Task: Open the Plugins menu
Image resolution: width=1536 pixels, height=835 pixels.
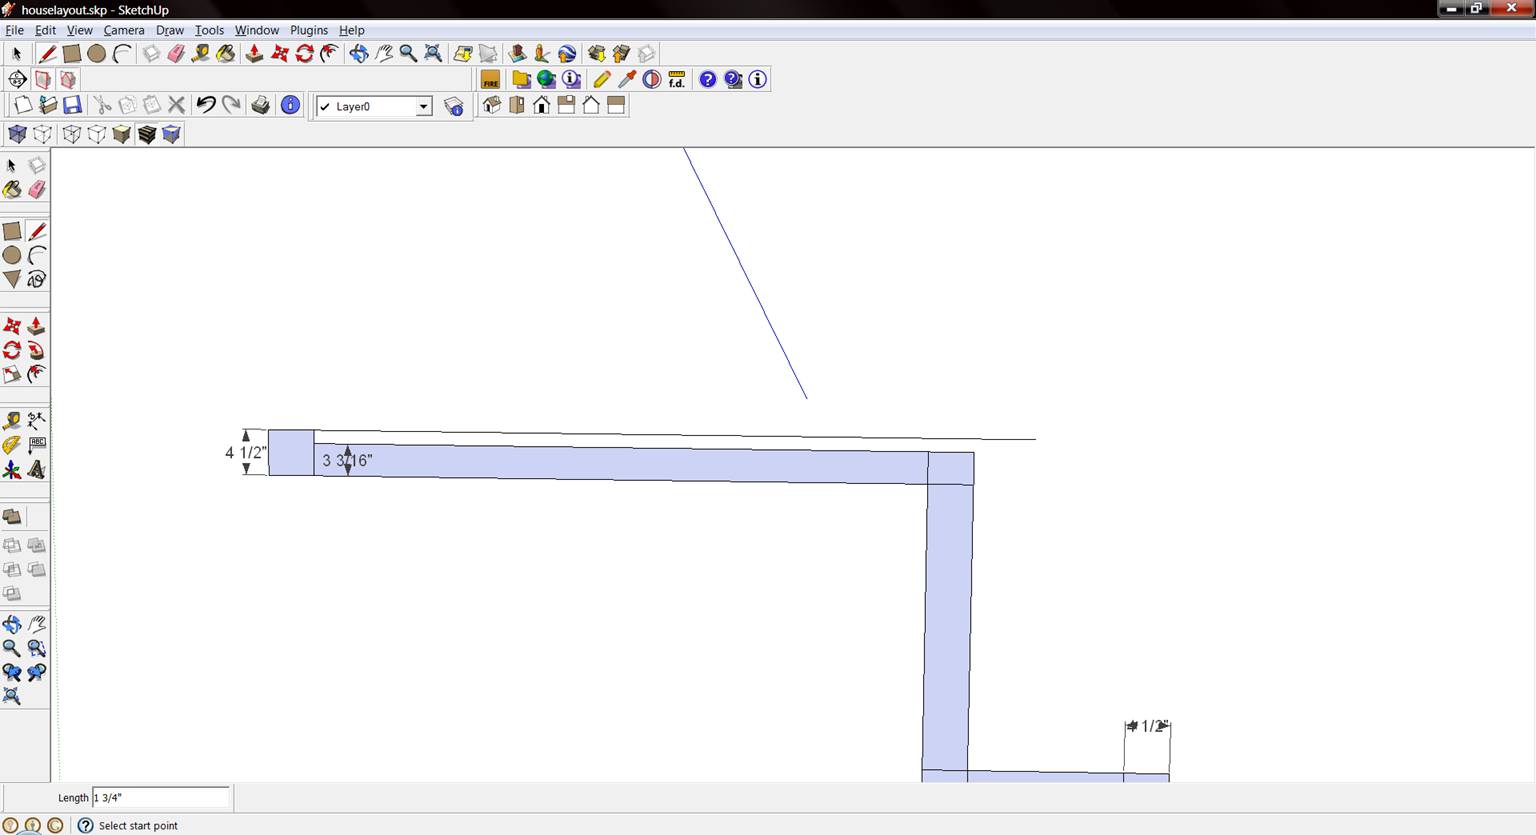Action: (308, 30)
